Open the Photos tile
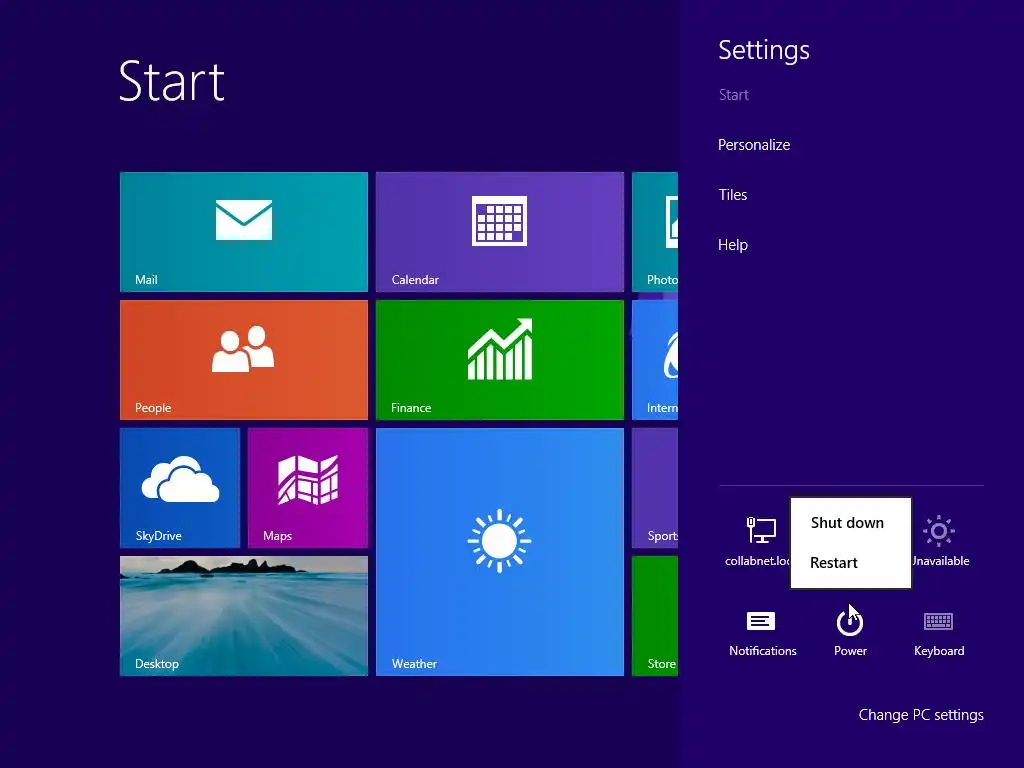This screenshot has height=768, width=1024. pyautogui.click(x=655, y=232)
